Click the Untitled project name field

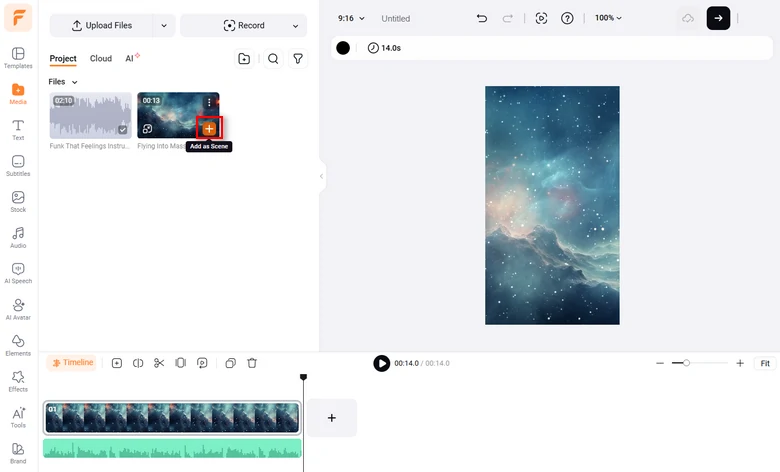pos(396,18)
